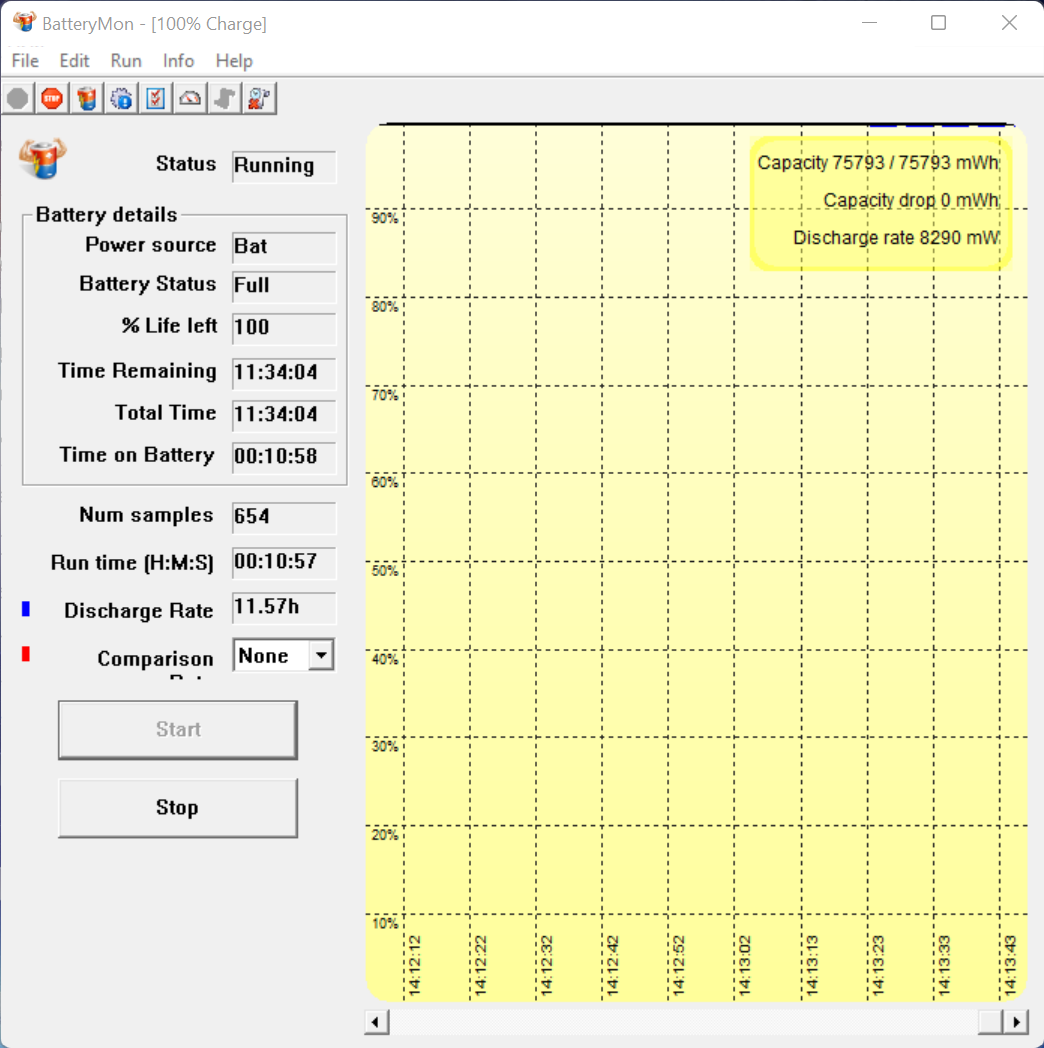Click the BatteryMon logo beside Status

[x=42, y=158]
